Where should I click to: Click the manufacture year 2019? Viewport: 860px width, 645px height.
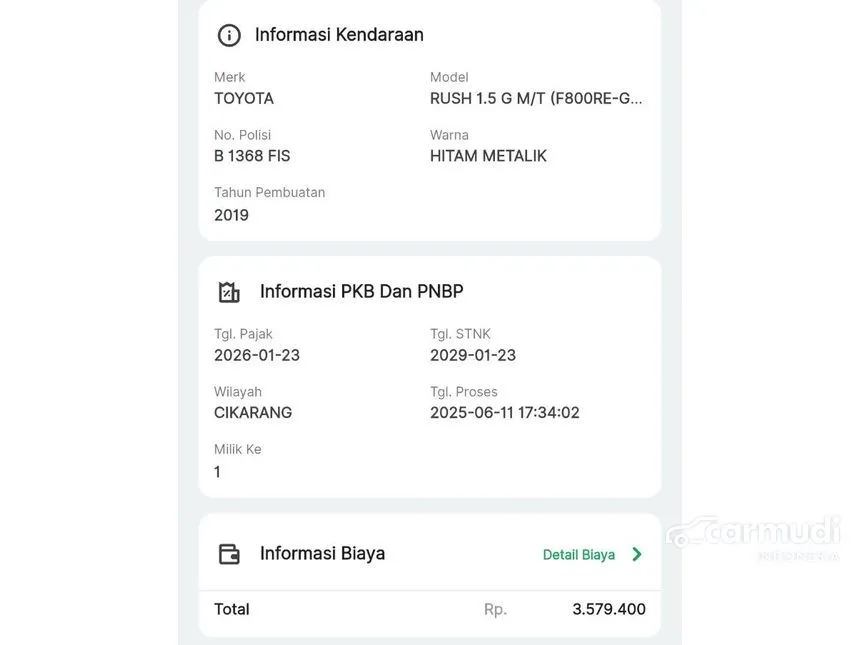pyautogui.click(x=231, y=215)
